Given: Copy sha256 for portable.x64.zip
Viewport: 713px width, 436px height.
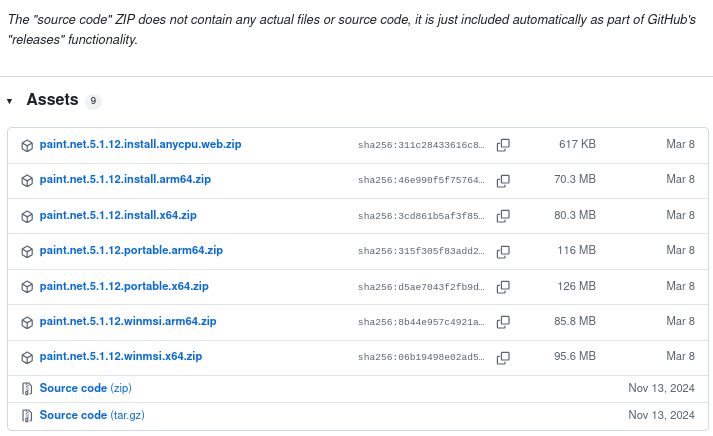Looking at the screenshot, I should click(x=503, y=287).
